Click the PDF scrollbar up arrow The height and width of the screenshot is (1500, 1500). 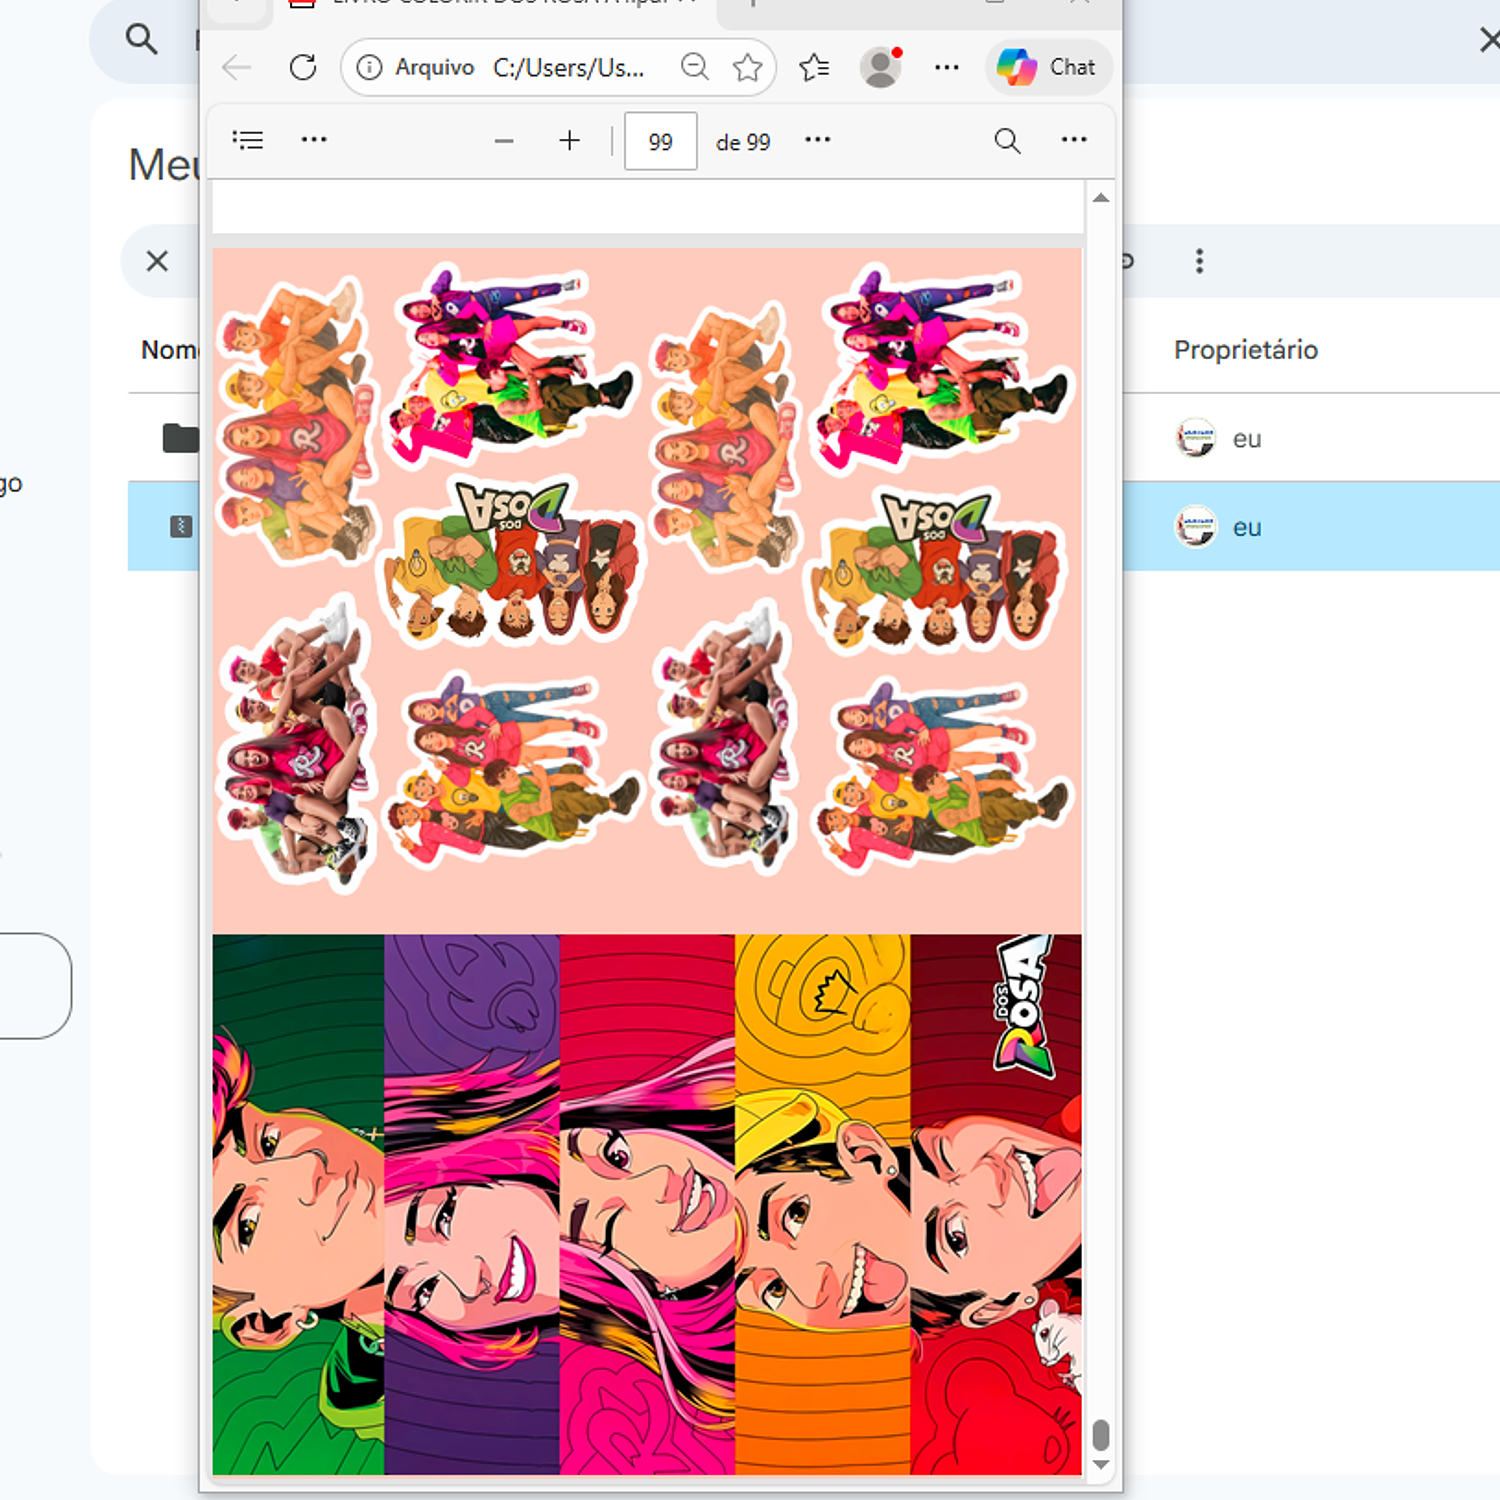1101,198
